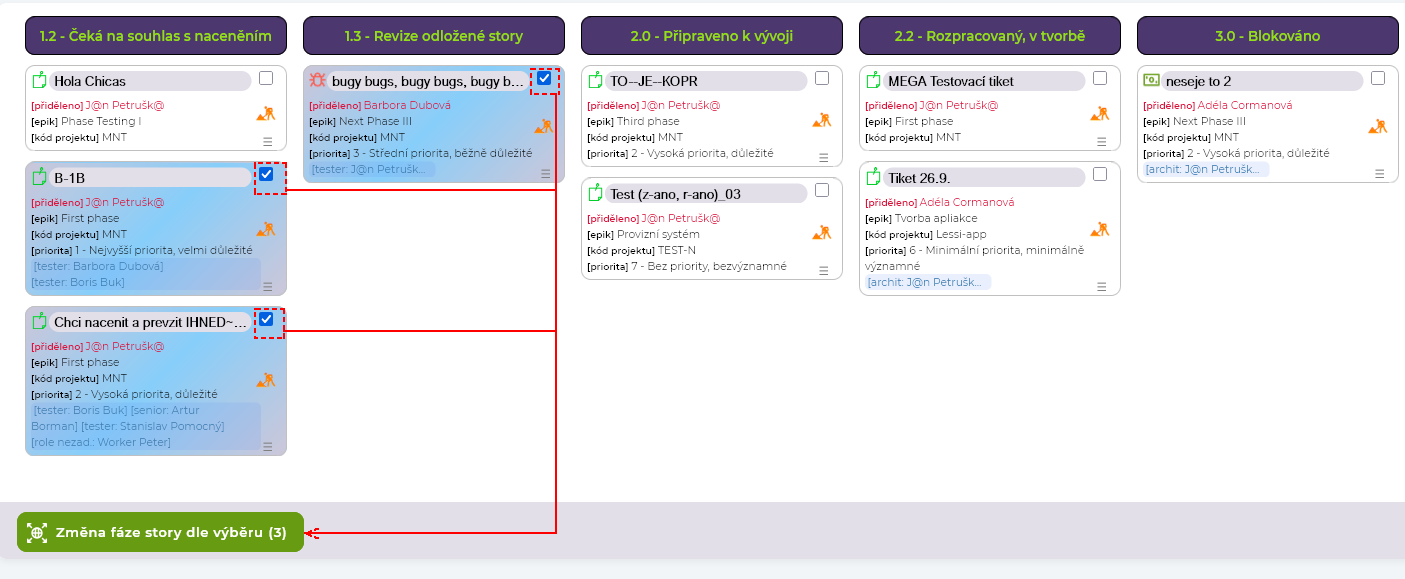Expand menu lines on TO--JE--KOPR card
This screenshot has height=579, width=1405.
[x=823, y=157]
